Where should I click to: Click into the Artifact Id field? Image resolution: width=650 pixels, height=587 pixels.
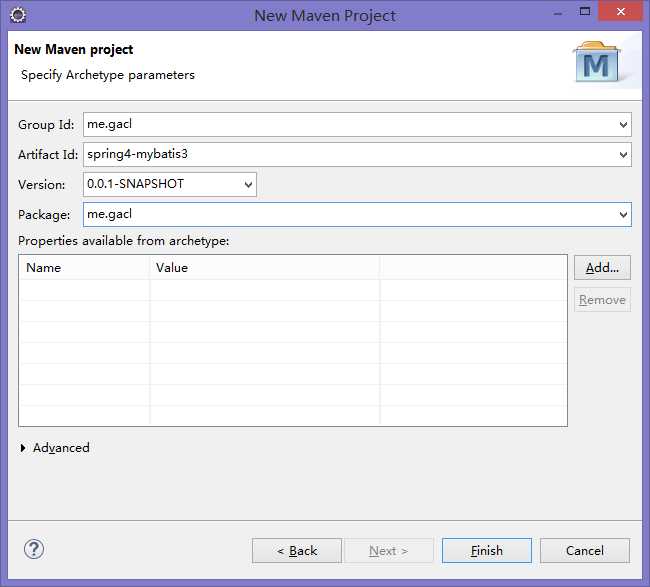357,155
